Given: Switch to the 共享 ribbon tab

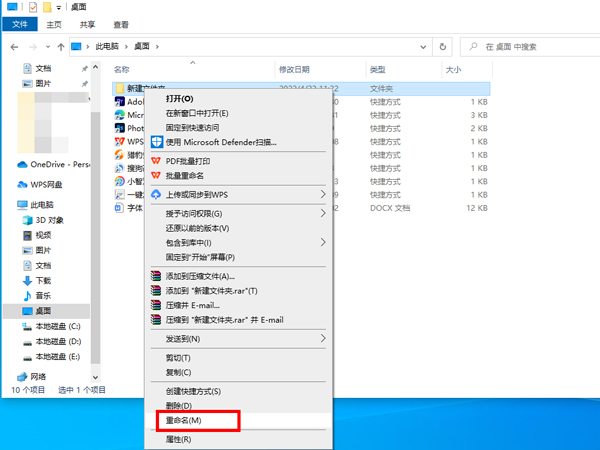Looking at the screenshot, I should tap(87, 25).
